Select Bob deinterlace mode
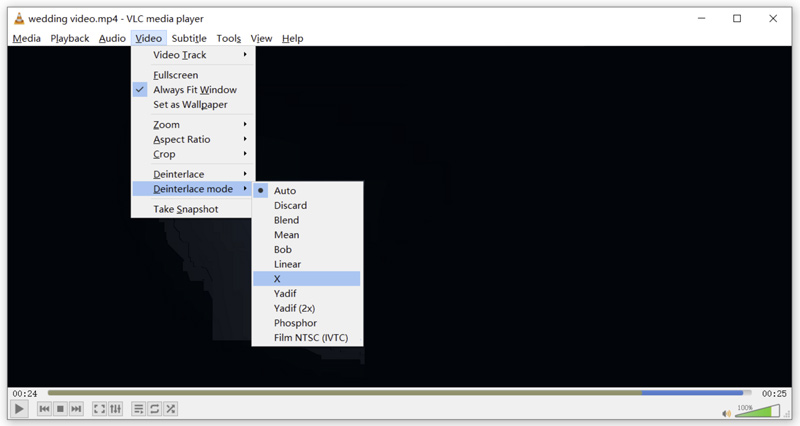This screenshot has height=426, width=800. pos(307,249)
